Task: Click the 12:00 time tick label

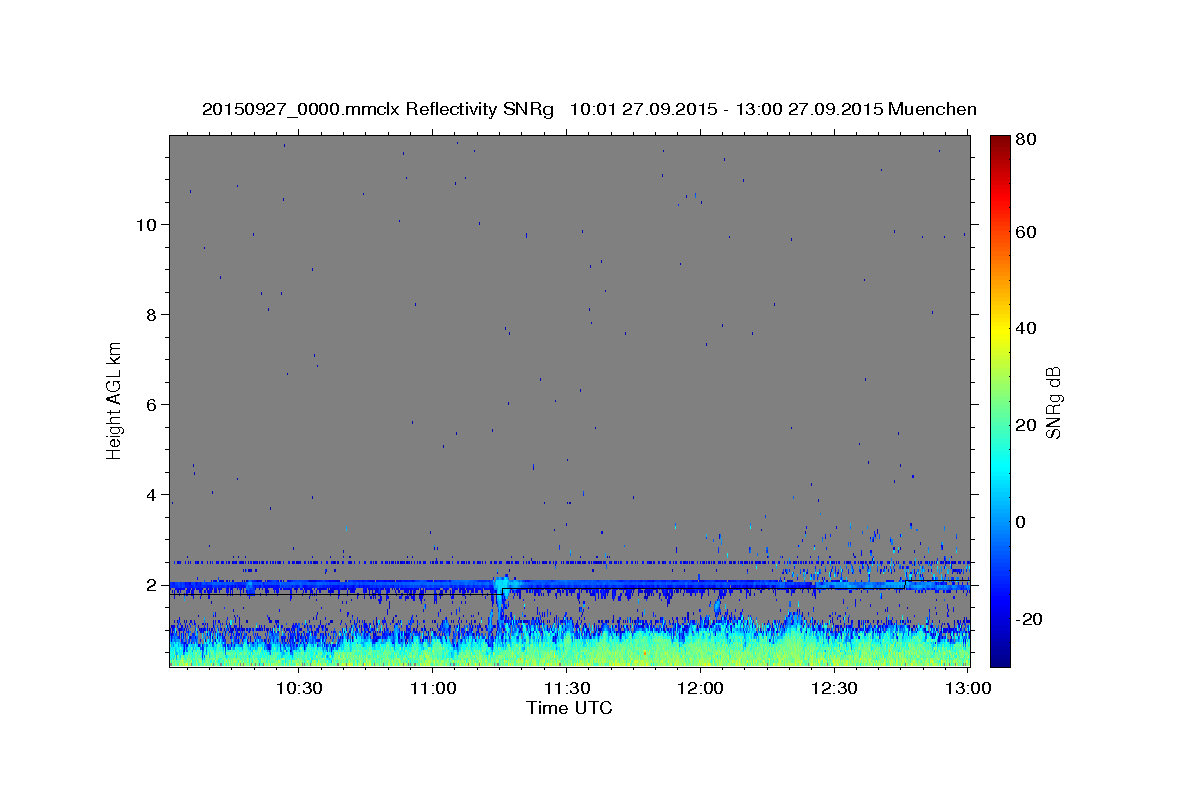Action: tap(701, 688)
